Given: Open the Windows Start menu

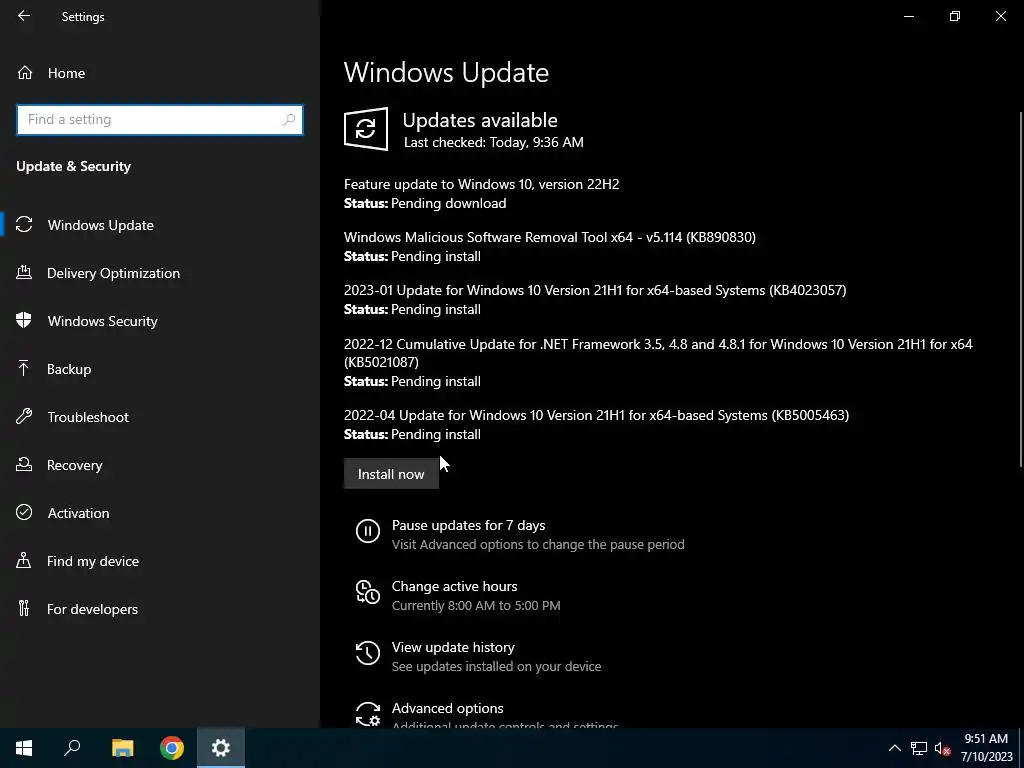Looking at the screenshot, I should click(x=24, y=748).
